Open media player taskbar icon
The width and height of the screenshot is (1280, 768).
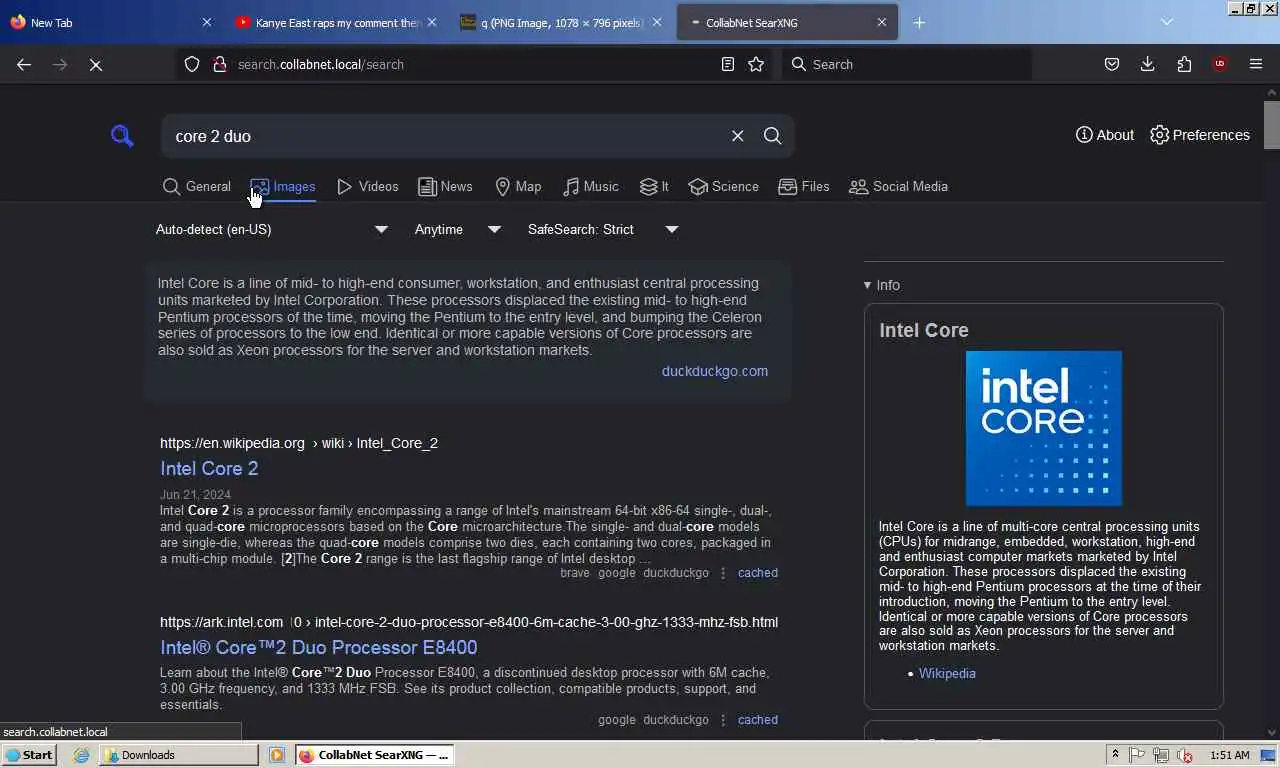[x=277, y=755]
